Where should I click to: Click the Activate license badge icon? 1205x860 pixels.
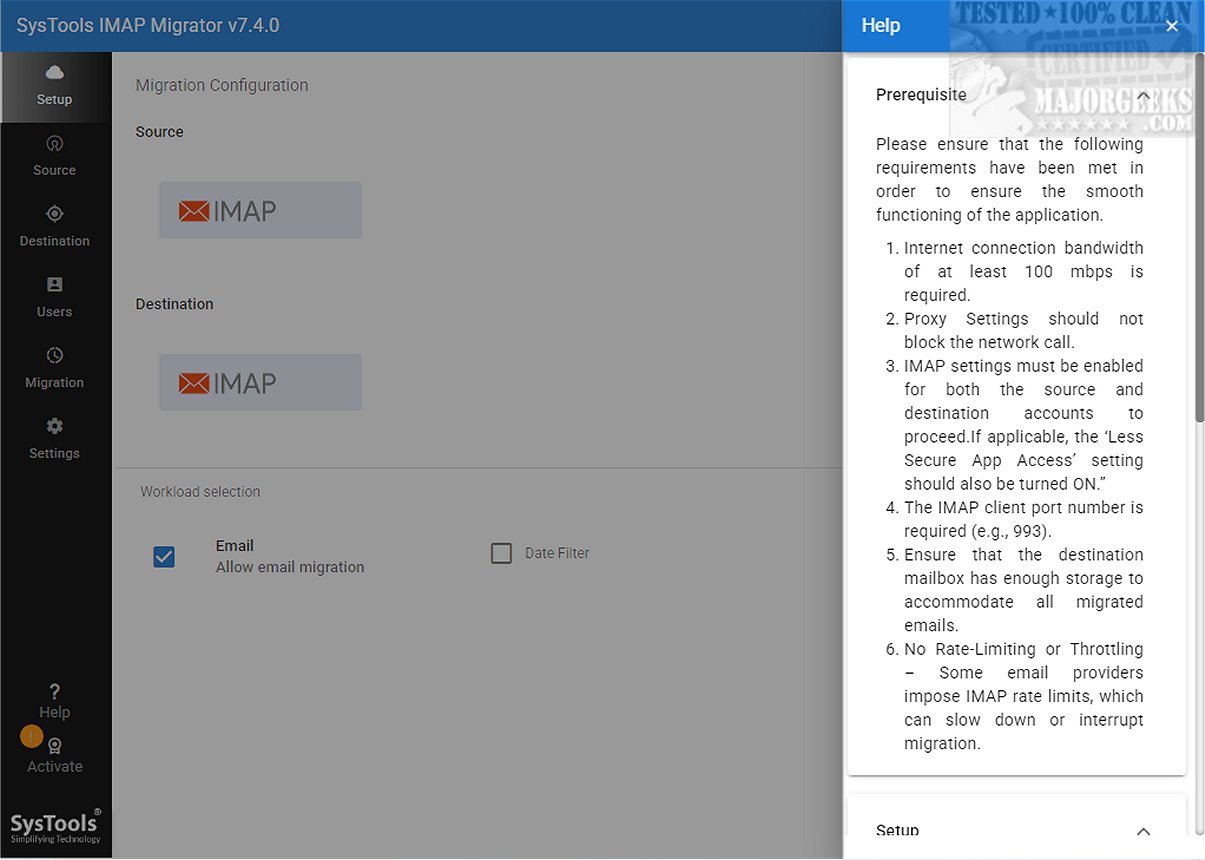click(55, 746)
